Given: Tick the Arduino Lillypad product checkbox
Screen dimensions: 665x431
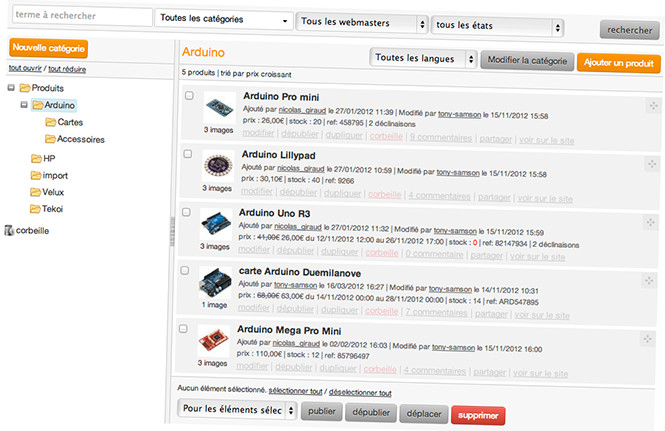Looking at the screenshot, I should (187, 154).
